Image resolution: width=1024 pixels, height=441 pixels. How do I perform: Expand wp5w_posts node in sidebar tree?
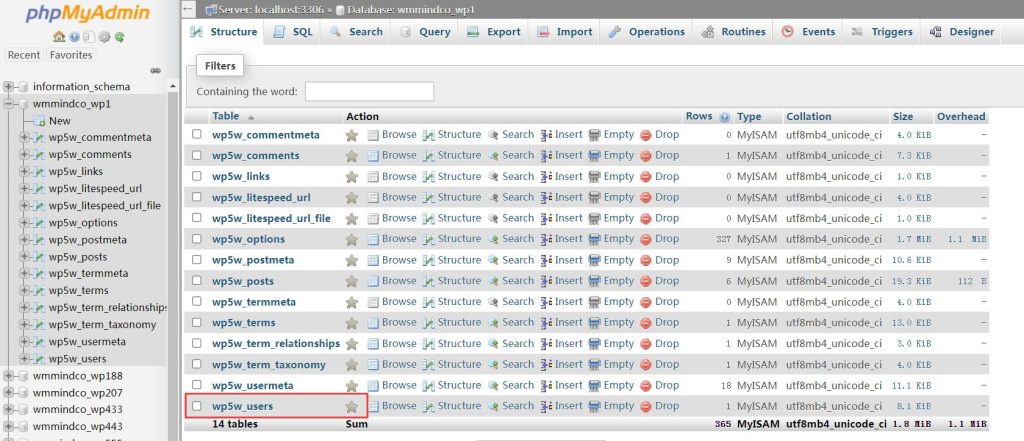pyautogui.click(x=24, y=256)
